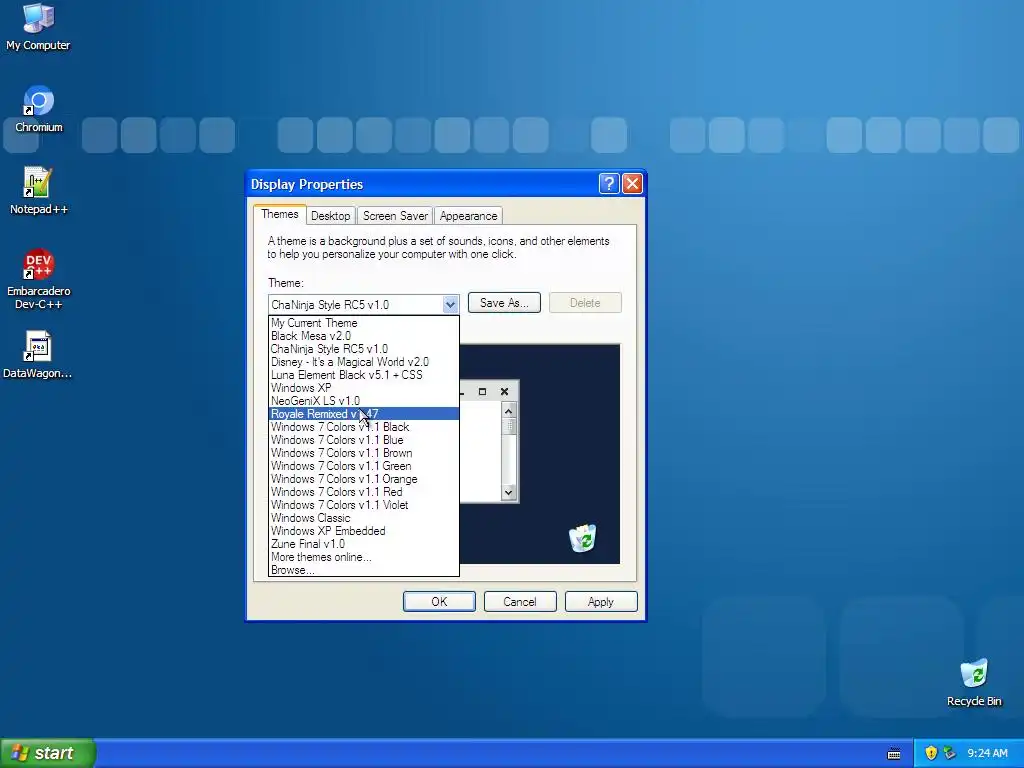The width and height of the screenshot is (1024, 768).
Task: Choose Windows 7 Colors v1.1 Violet
Action: (x=364, y=505)
